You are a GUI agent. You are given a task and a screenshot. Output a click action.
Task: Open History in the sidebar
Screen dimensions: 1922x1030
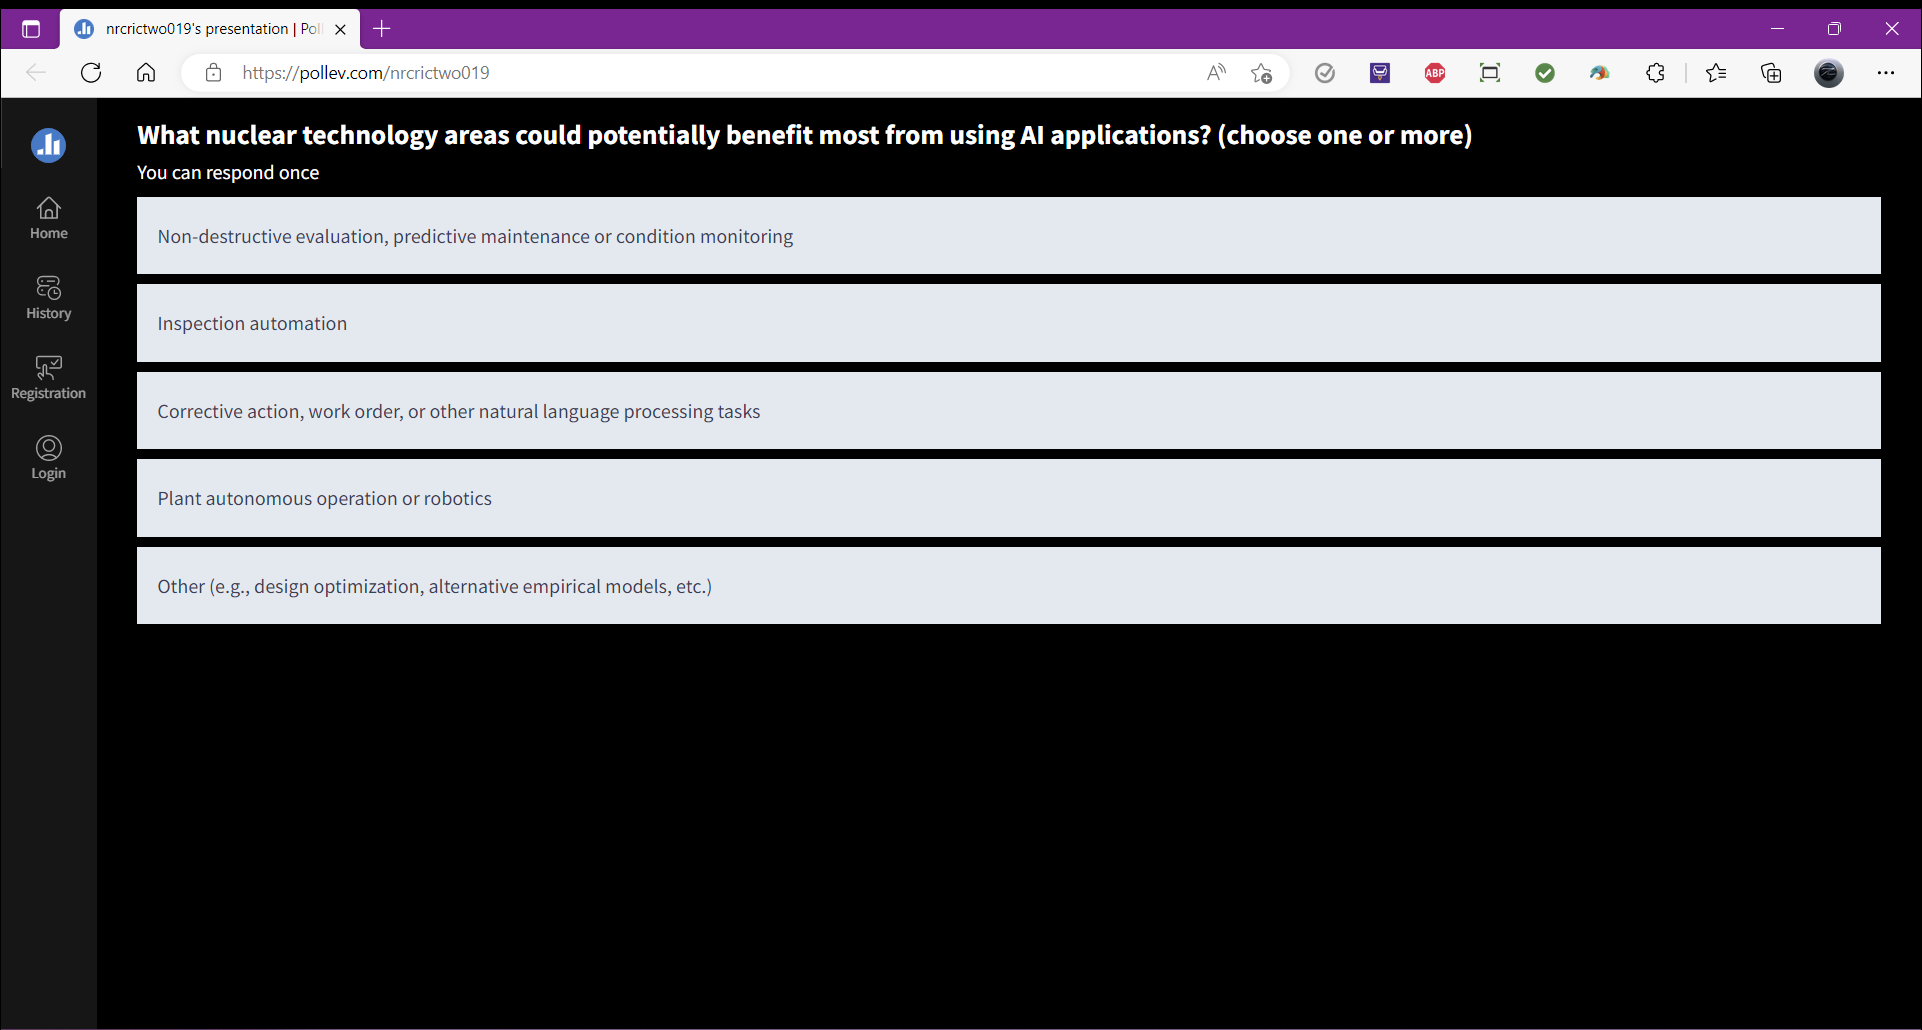[x=48, y=298]
